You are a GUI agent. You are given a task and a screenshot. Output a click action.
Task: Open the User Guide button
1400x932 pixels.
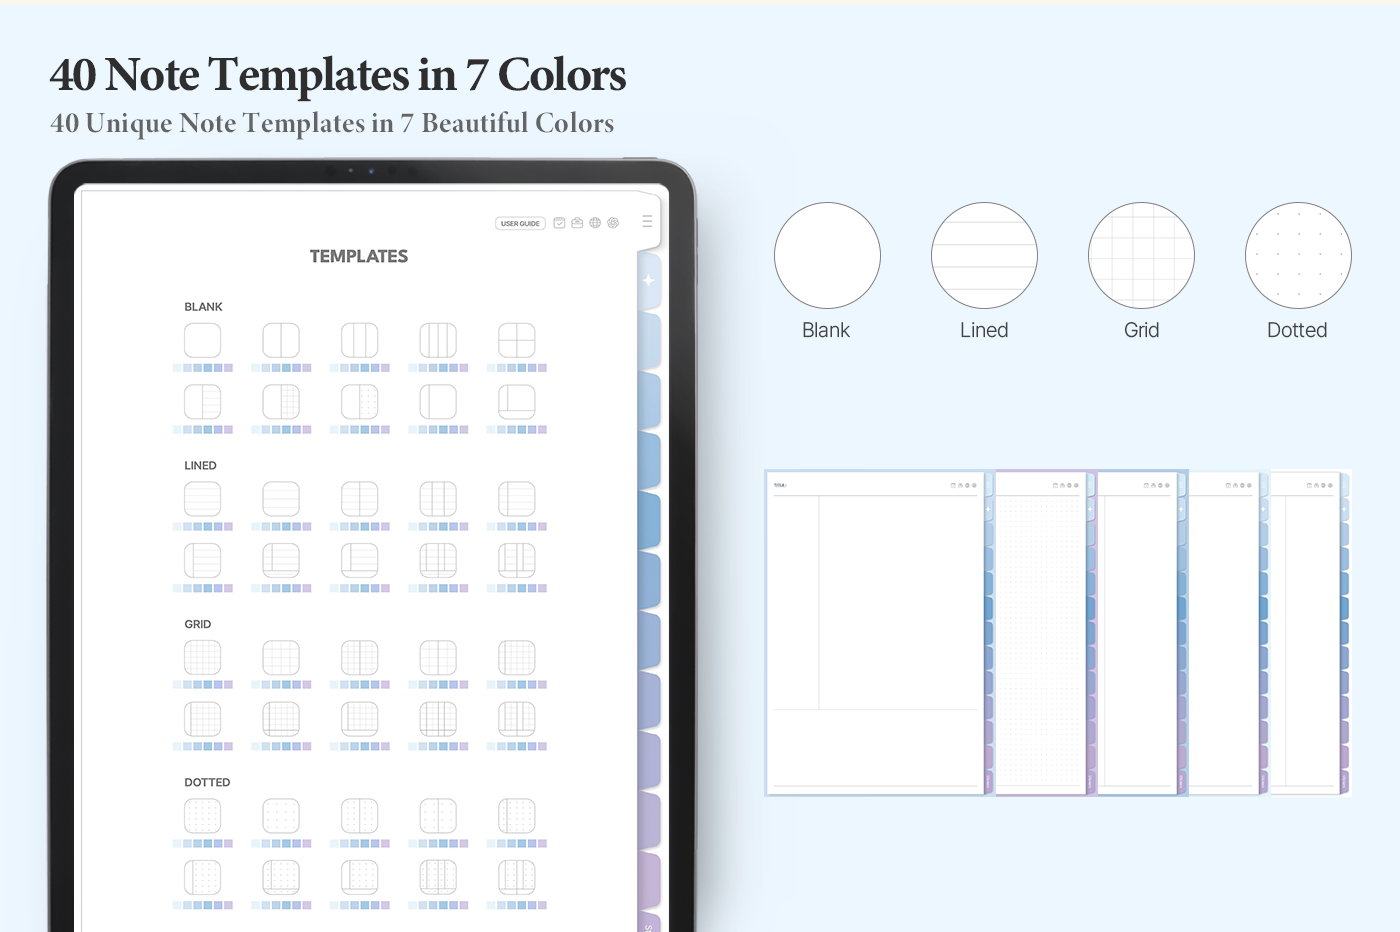(x=520, y=223)
